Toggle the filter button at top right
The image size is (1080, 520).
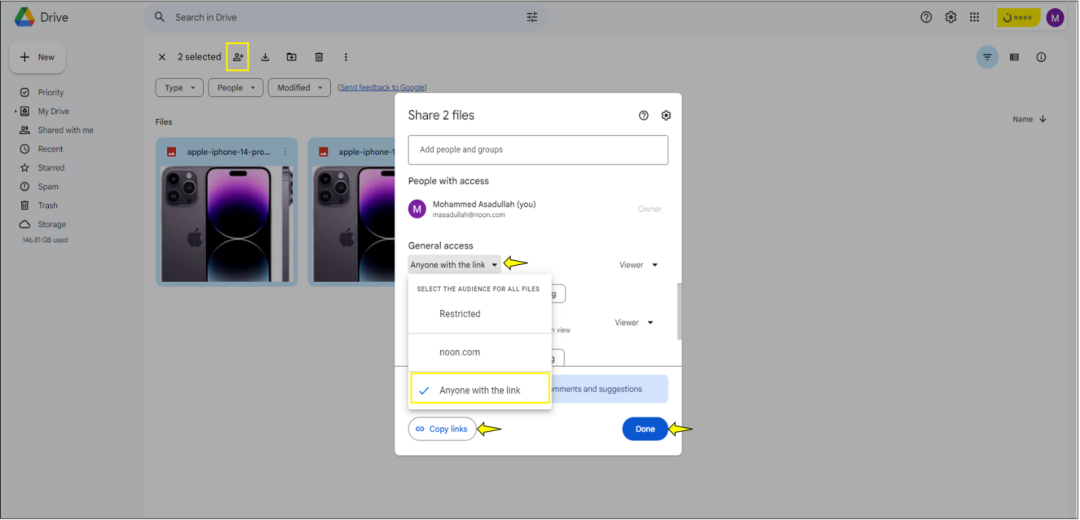(x=987, y=57)
